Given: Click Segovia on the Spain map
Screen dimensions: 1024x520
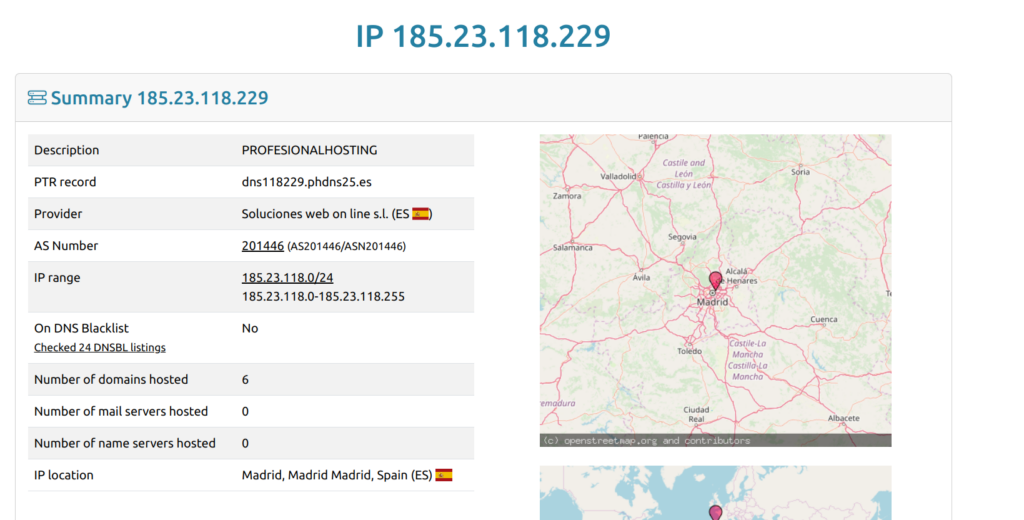Looking at the screenshot, I should point(682,237).
